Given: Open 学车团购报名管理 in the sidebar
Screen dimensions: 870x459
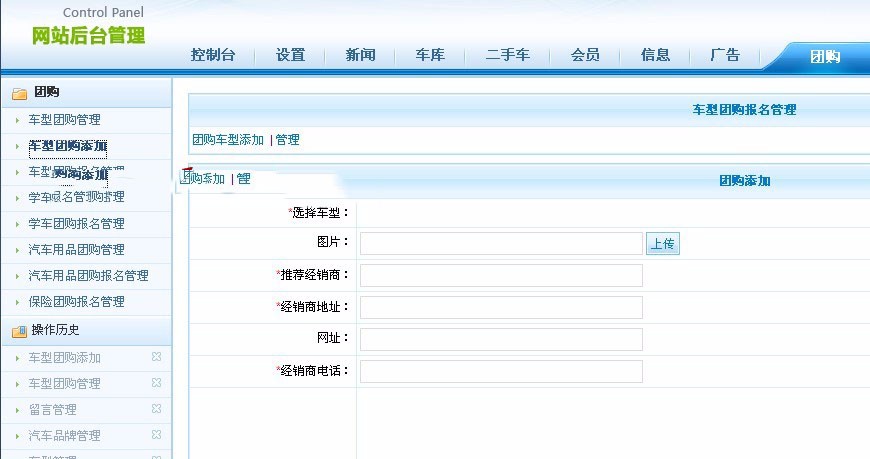Looking at the screenshot, I should tap(77, 224).
